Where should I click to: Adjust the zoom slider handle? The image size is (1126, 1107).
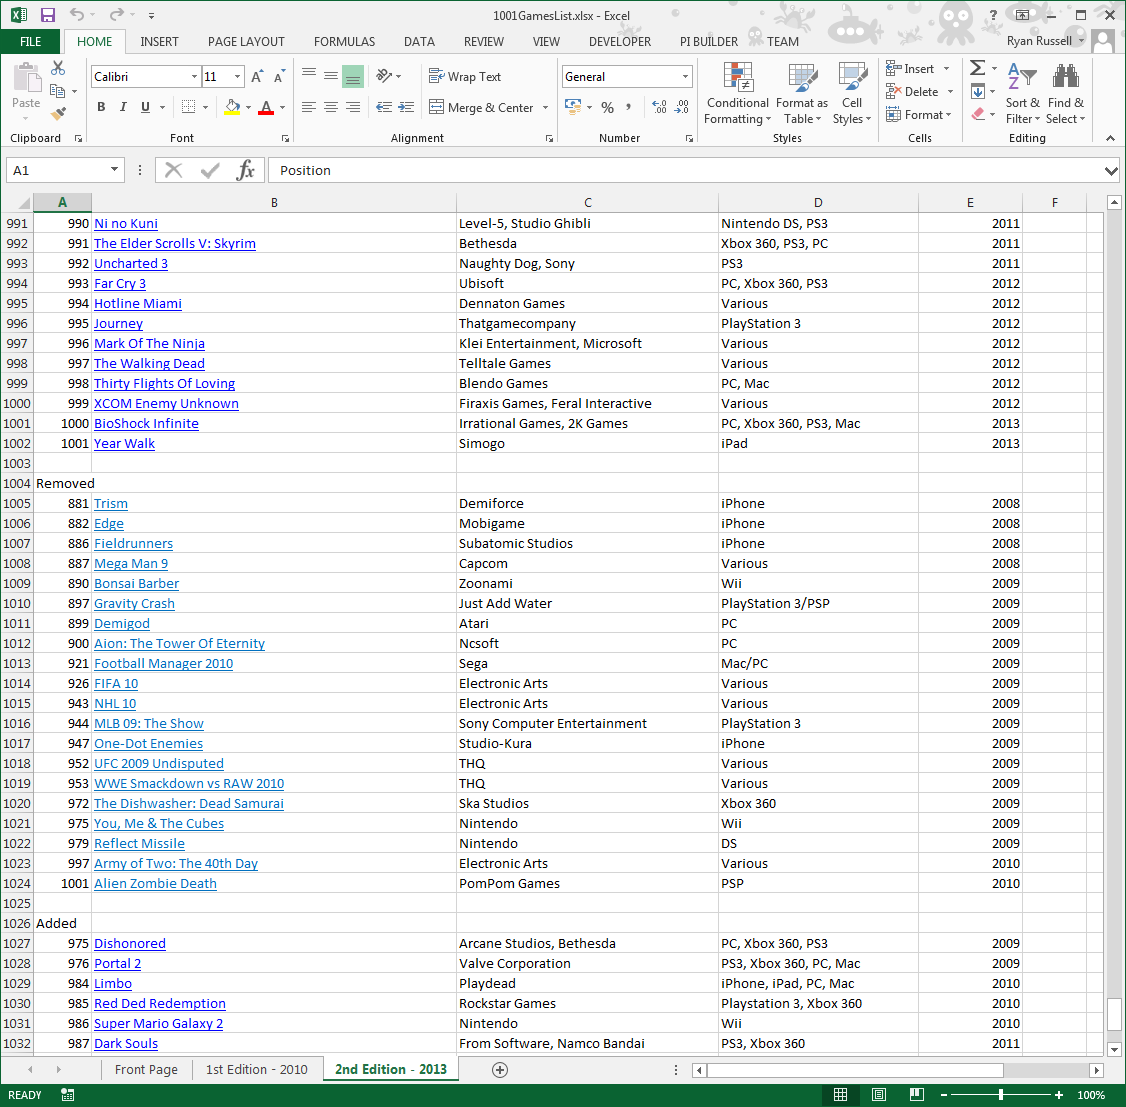tap(1000, 1095)
